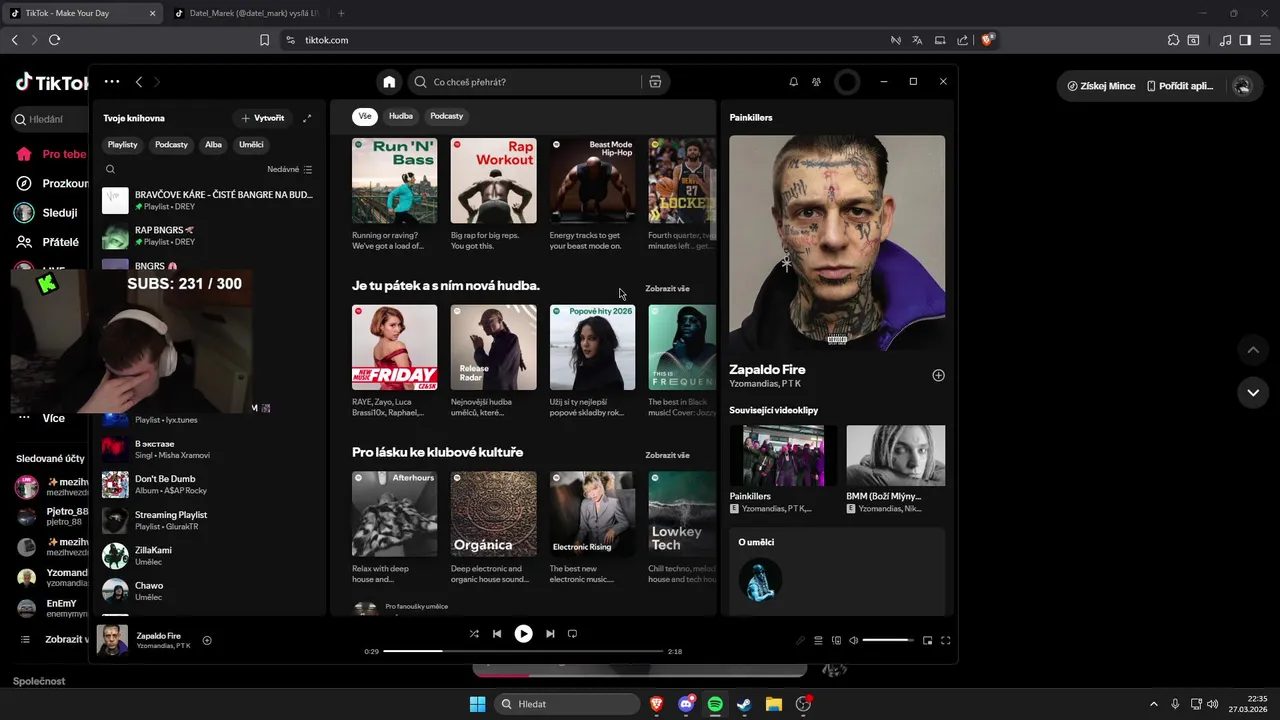
Task: Open Windows Start menu
Action: (477, 704)
